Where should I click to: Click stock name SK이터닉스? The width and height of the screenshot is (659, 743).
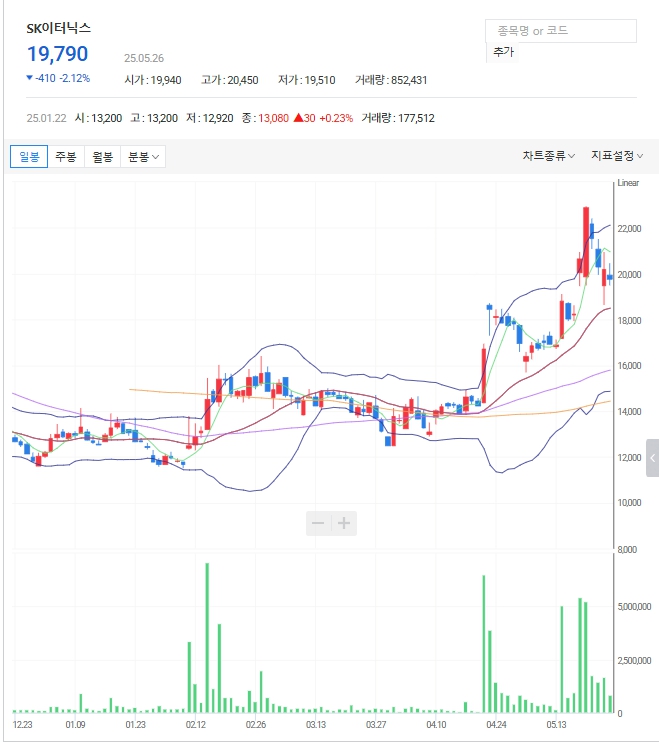pyautogui.click(x=58, y=28)
